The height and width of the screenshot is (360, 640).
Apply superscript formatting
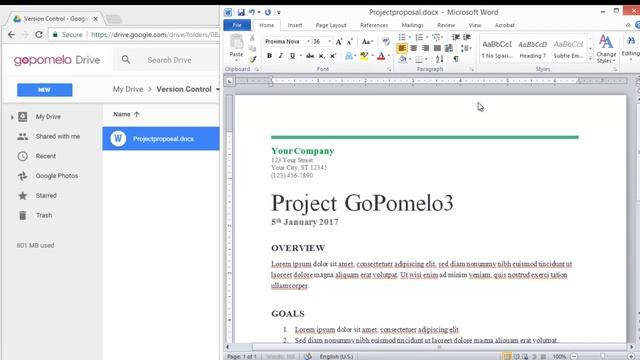tap(333, 56)
